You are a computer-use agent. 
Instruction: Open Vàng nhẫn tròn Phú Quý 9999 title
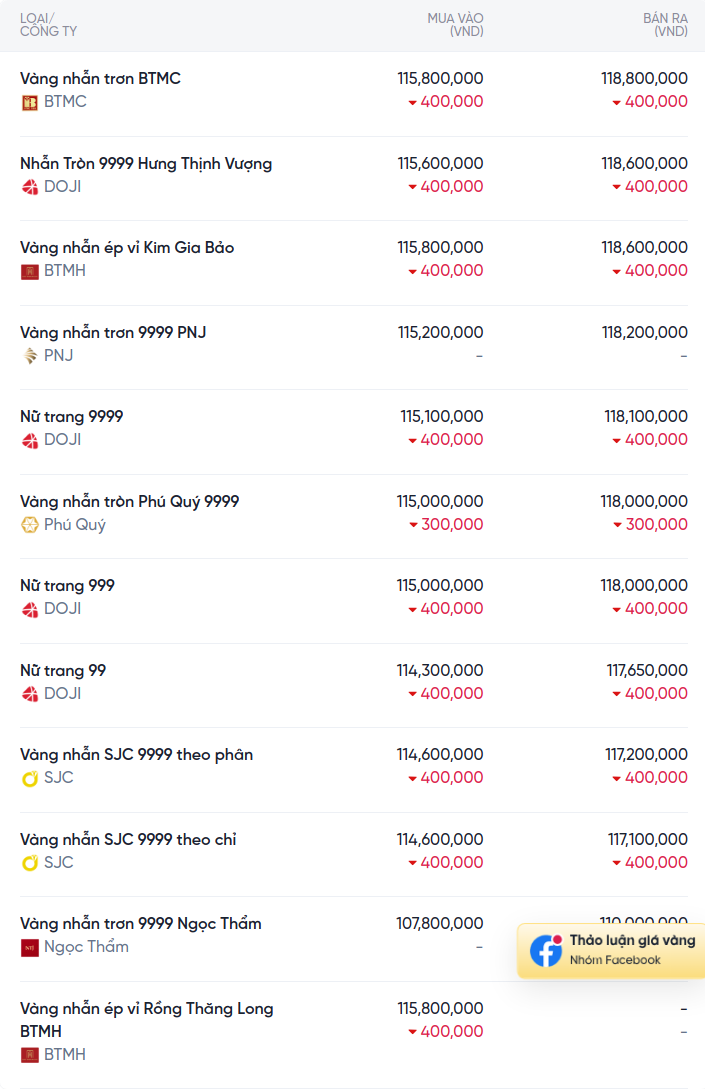pyautogui.click(x=129, y=501)
